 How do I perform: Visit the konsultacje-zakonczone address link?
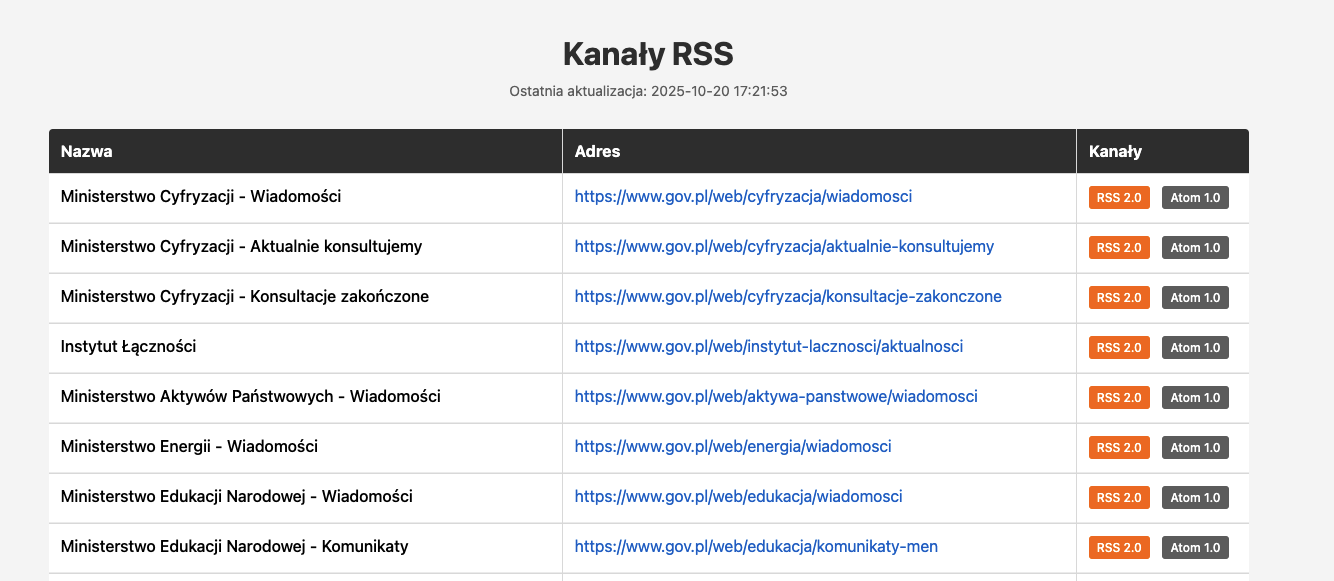788,297
